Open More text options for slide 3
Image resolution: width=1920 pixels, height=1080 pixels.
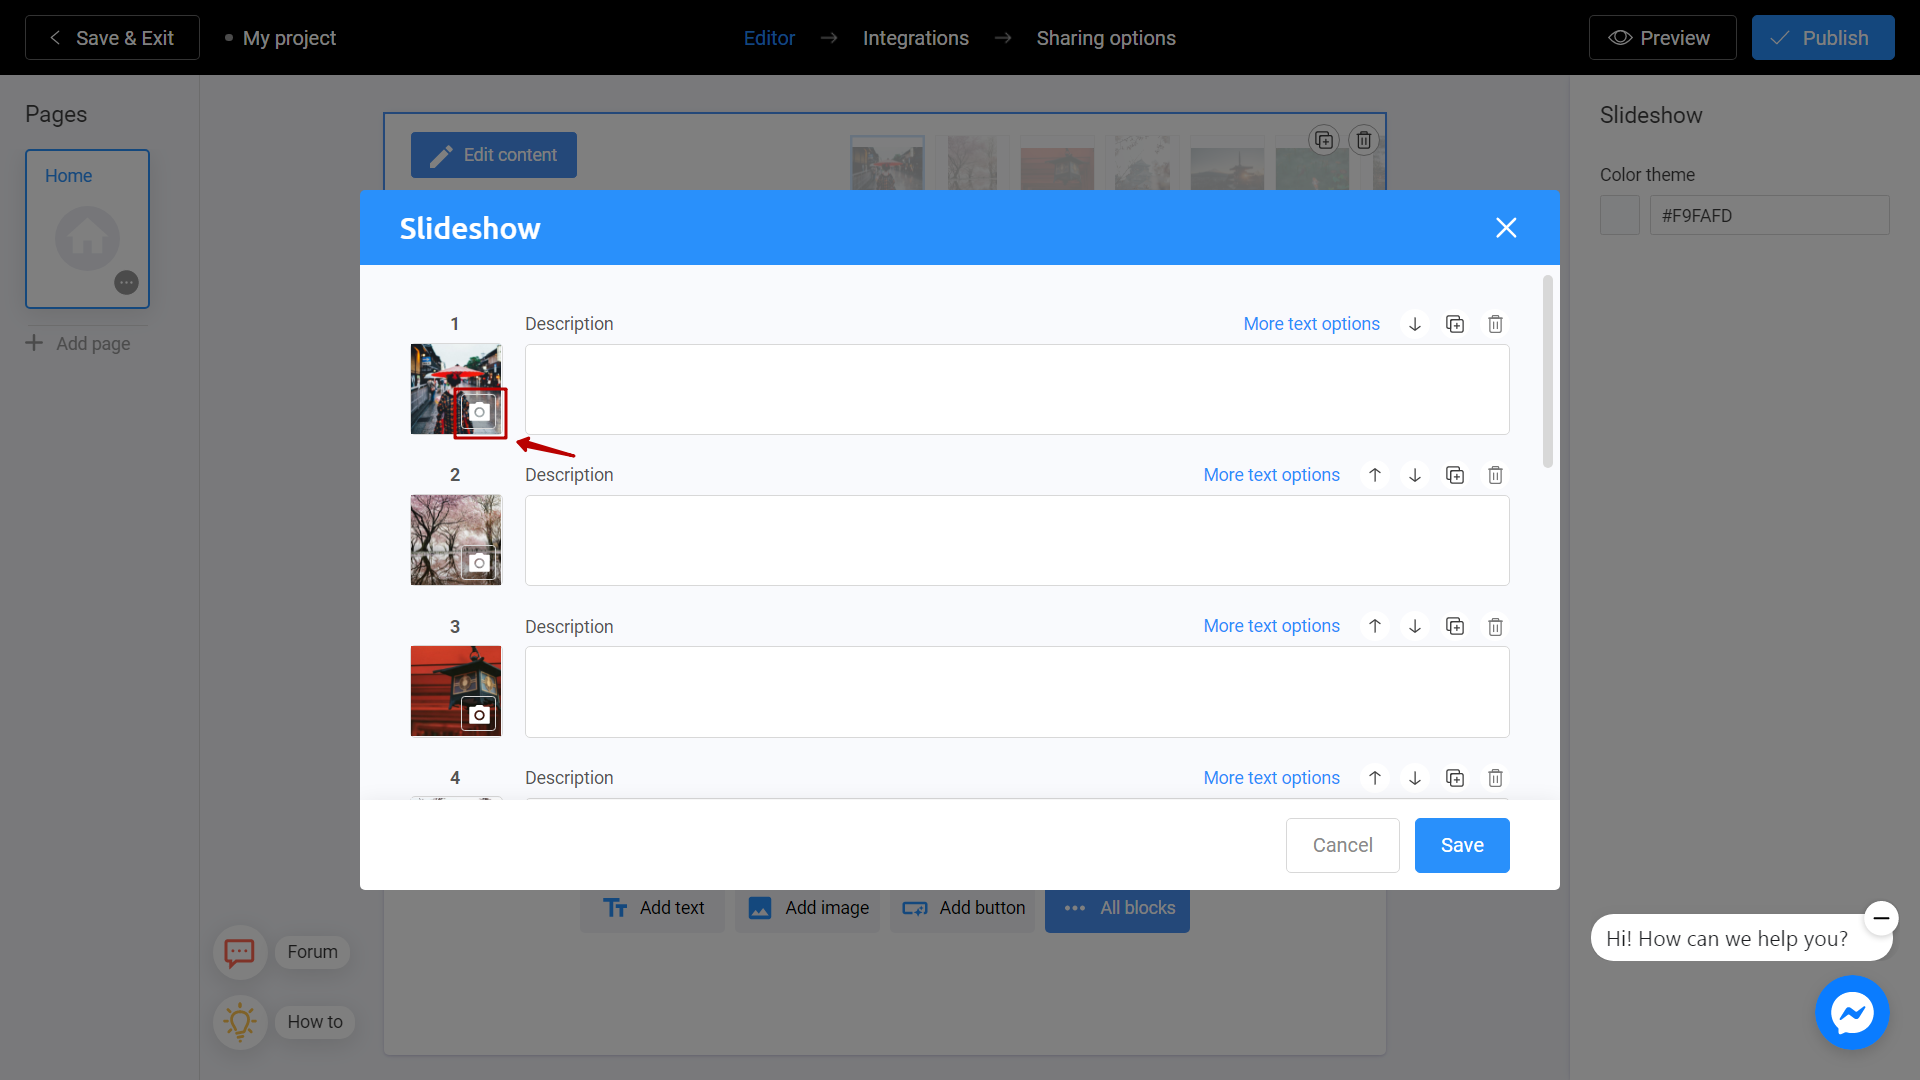click(1271, 626)
